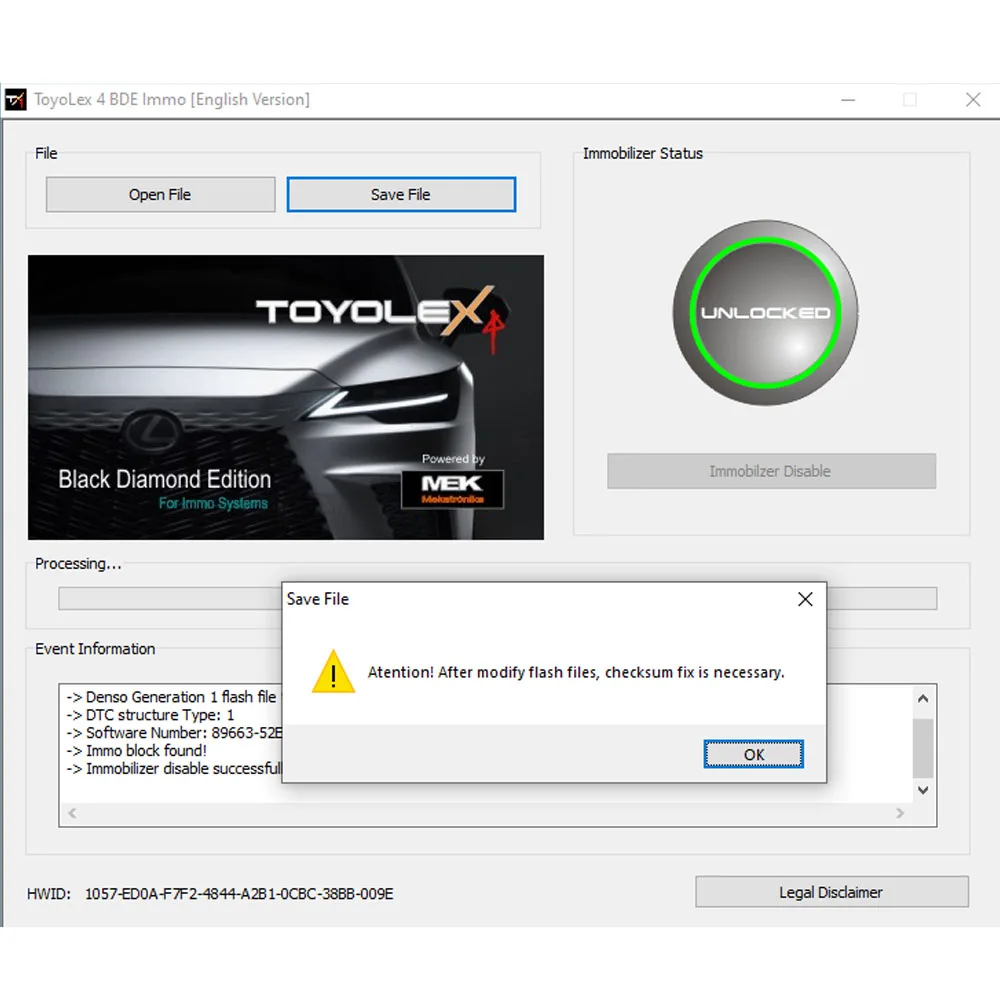Minimize the ToyoLex window
1000x1000 pixels.
848,100
